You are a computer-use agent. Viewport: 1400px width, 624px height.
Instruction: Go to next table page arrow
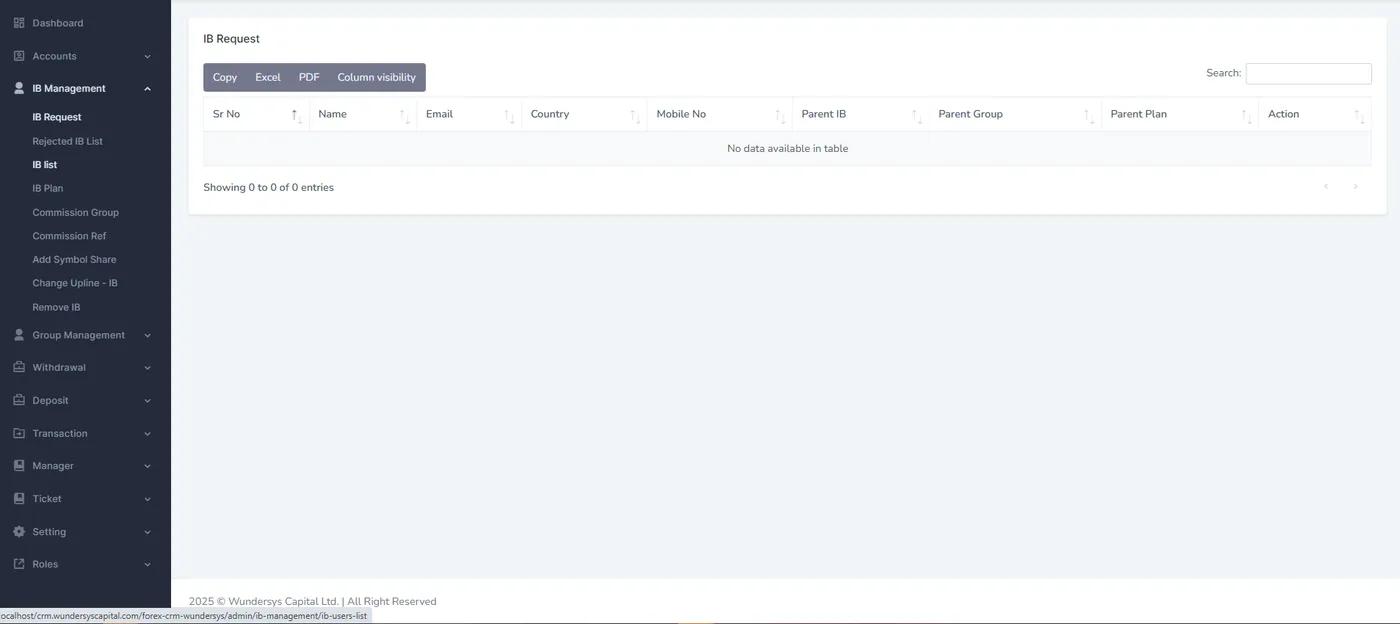1355,187
